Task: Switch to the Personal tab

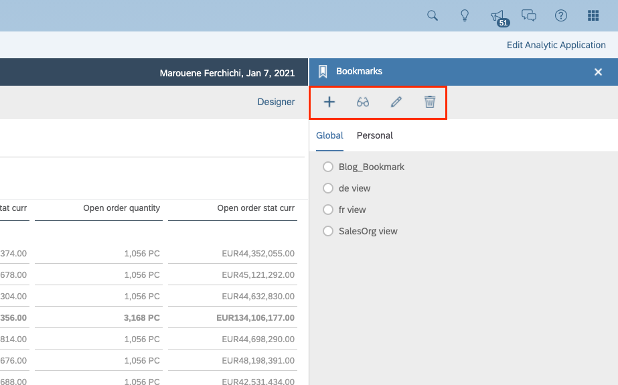Action: [375, 136]
